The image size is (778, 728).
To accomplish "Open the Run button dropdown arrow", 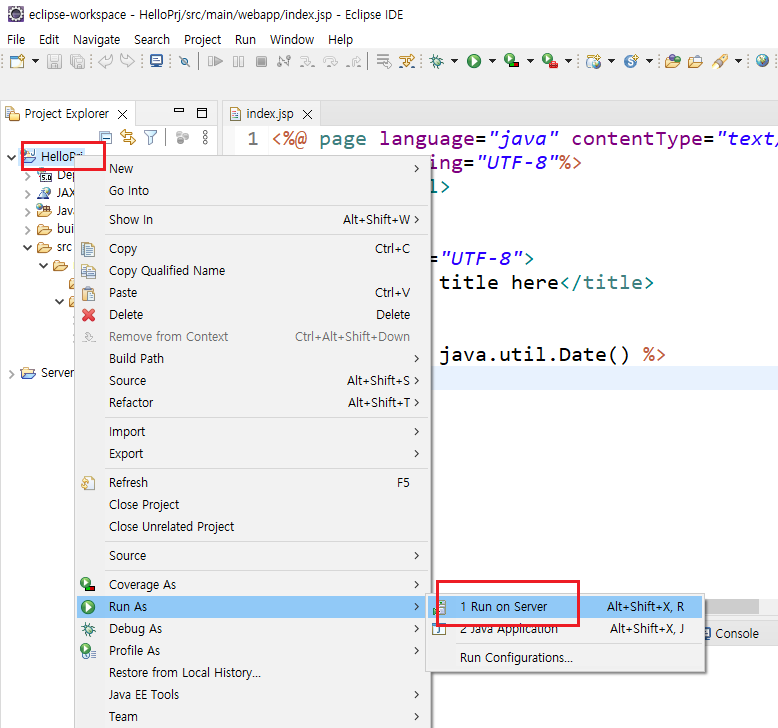I will [492, 61].
